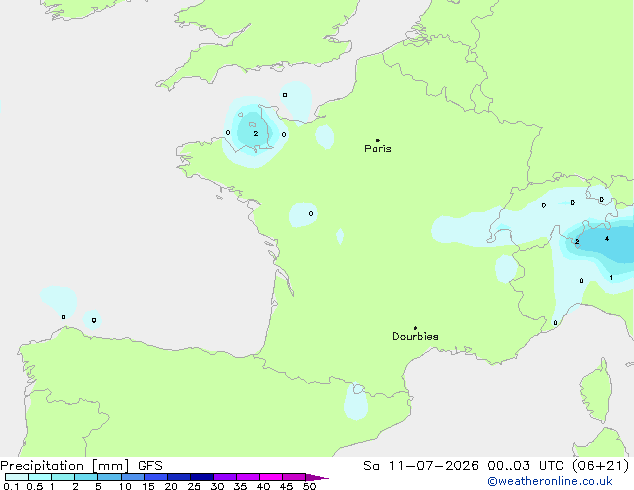Click the legend tick label 0.1
This screenshot has height=490, width=634.
click(x=11, y=486)
